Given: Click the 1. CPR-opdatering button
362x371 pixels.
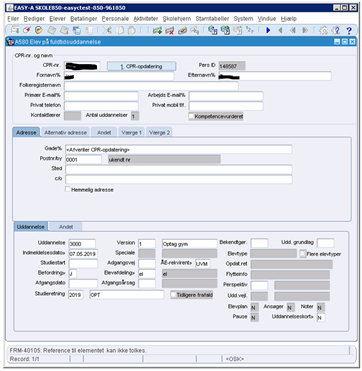Looking at the screenshot, I should (x=141, y=66).
